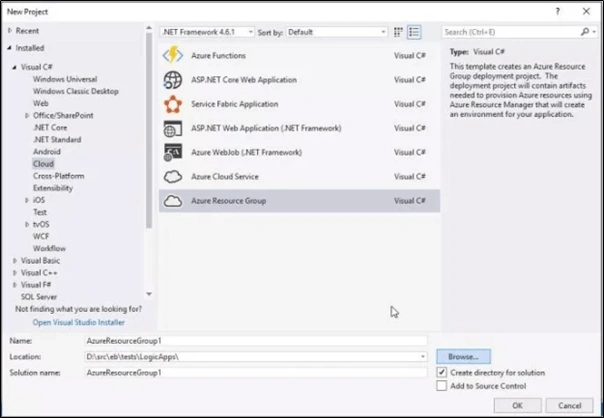Select the Service Fabric Application template name

235,104
